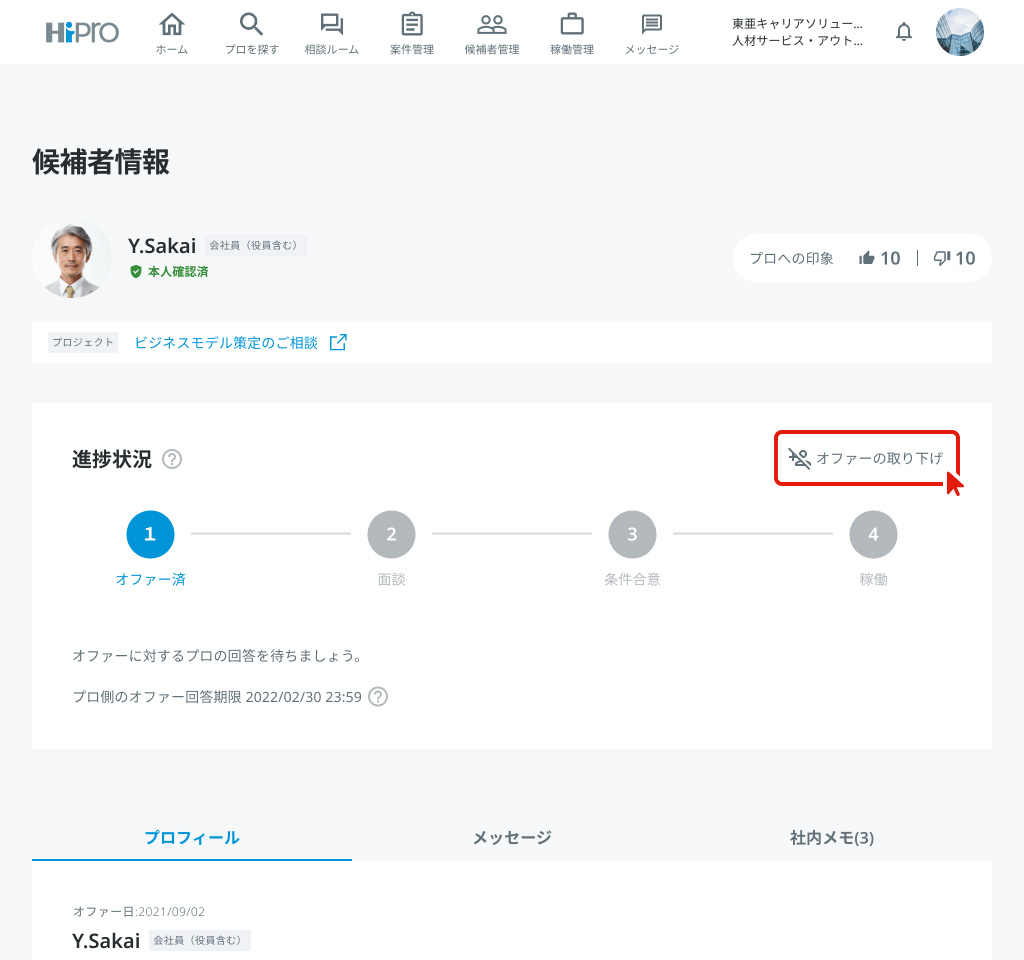This screenshot has width=1024, height=960.
Task: Open メッセージ in top navigation
Action: pos(652,32)
